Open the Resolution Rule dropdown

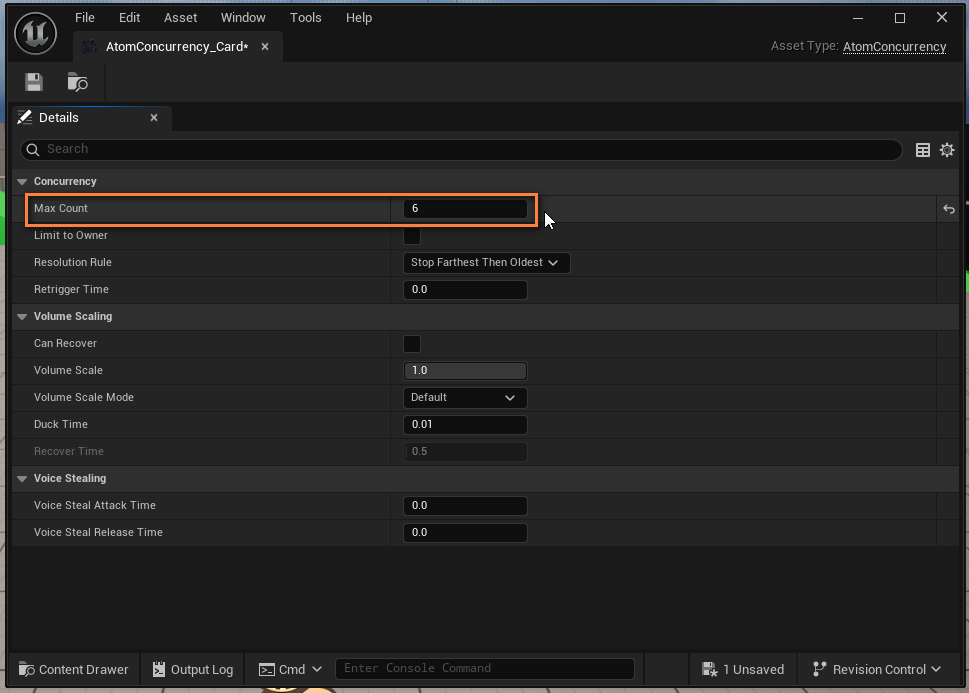pos(486,263)
